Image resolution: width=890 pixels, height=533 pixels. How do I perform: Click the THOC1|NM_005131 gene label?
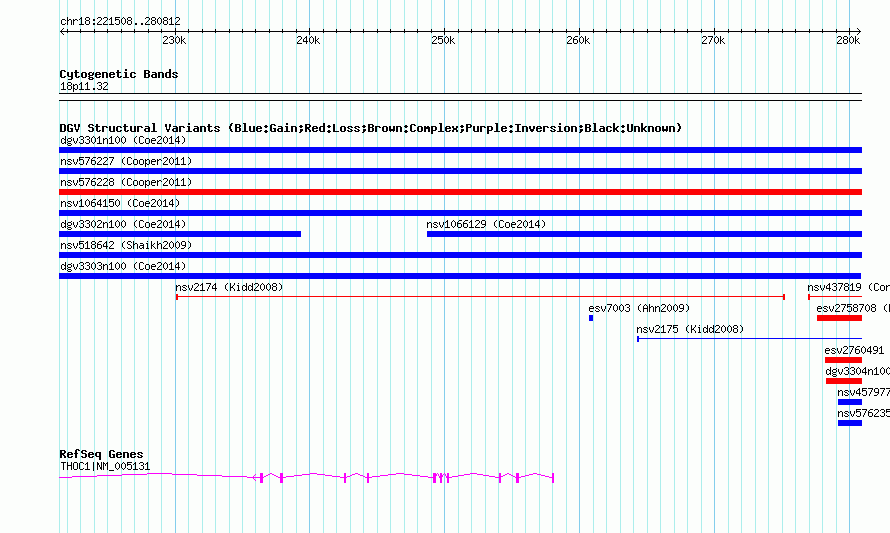click(105, 467)
